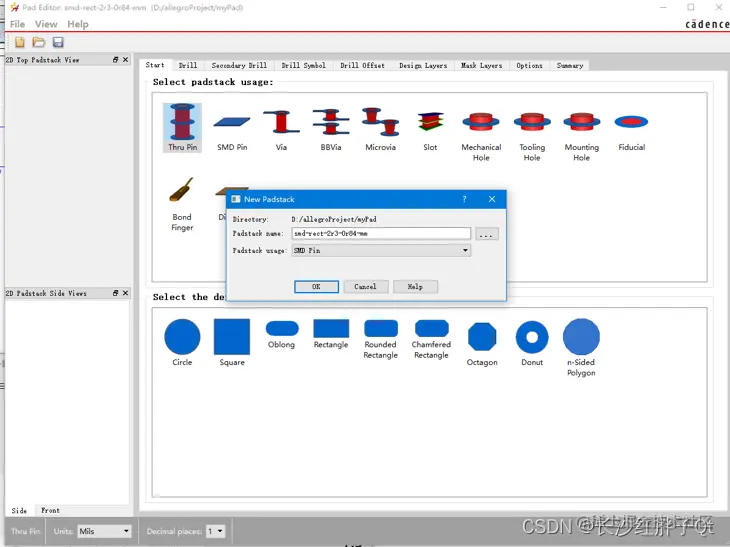Switch to the Front view tab
Image resolution: width=730 pixels, height=547 pixels.
pos(50,511)
